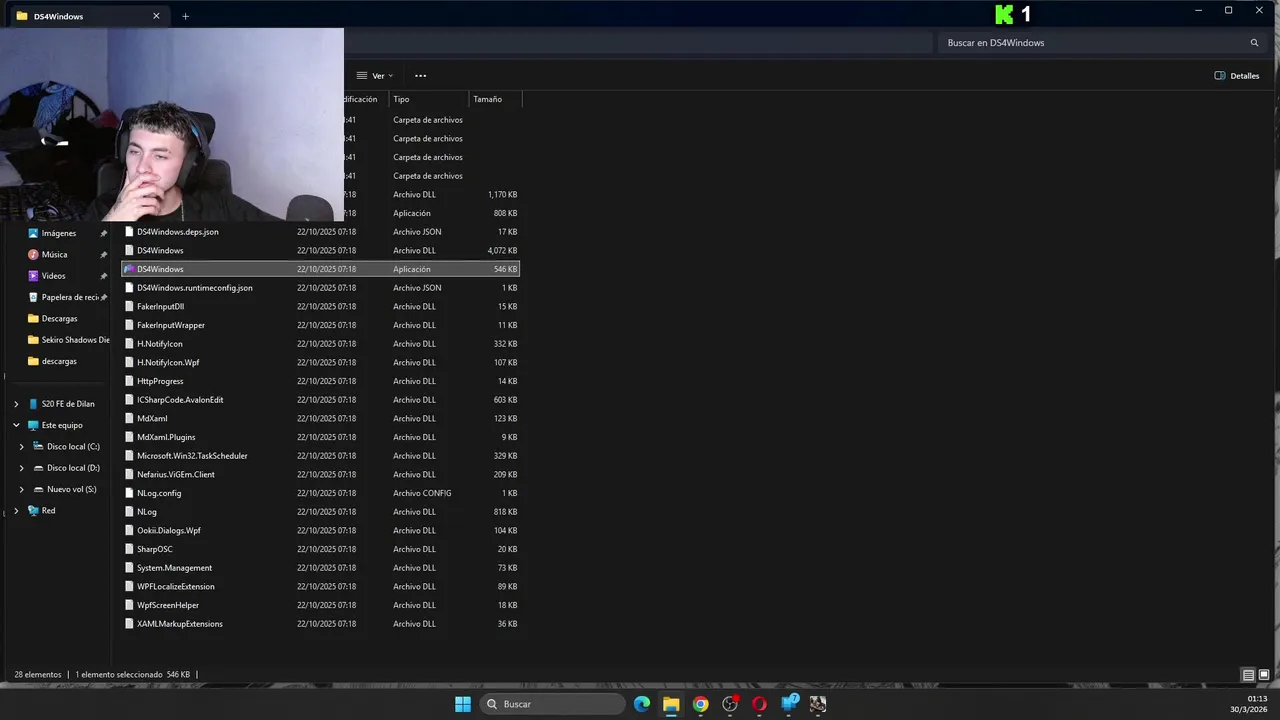Launch Microsoft Edge from the taskbar

tap(642, 704)
